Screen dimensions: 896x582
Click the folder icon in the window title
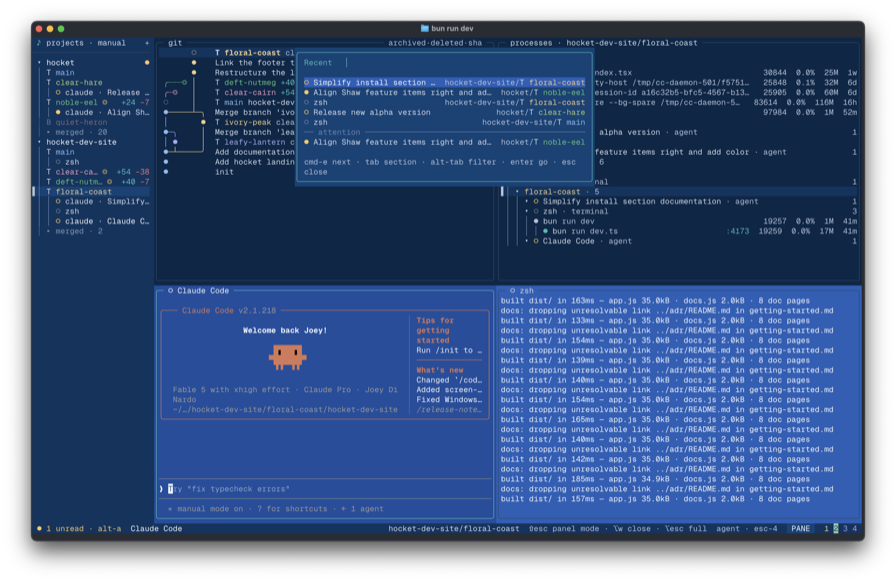point(425,28)
